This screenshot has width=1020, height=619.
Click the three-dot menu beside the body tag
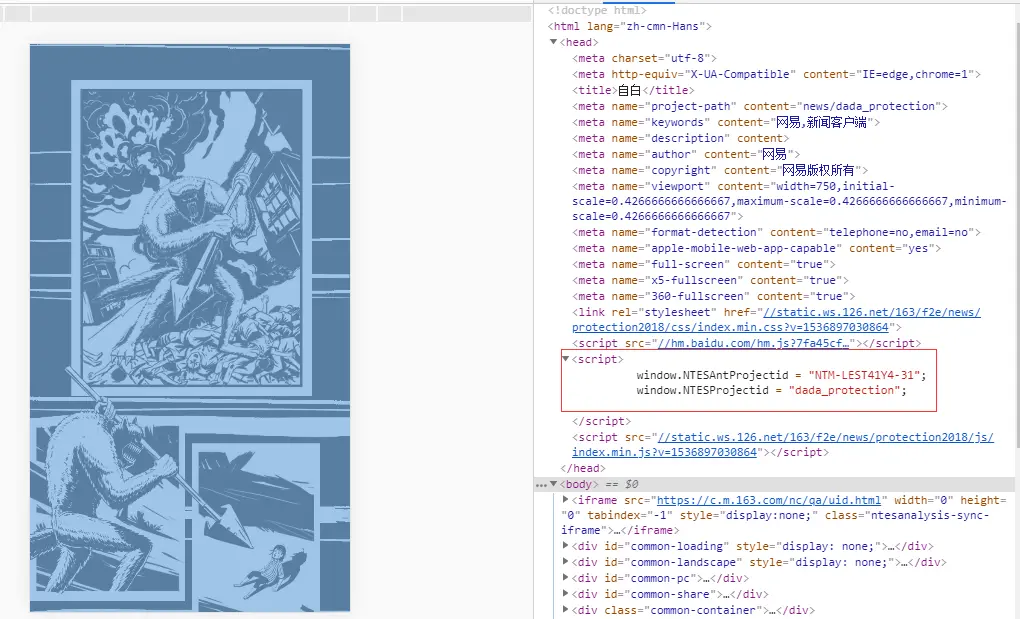tap(540, 484)
